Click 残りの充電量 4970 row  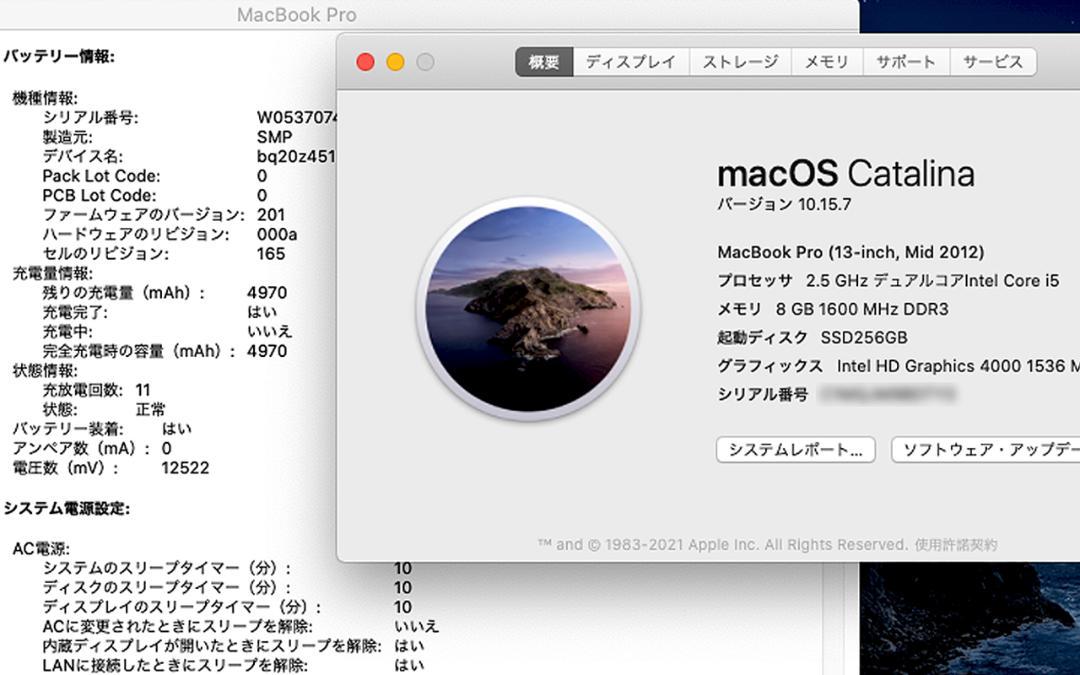pos(165,293)
